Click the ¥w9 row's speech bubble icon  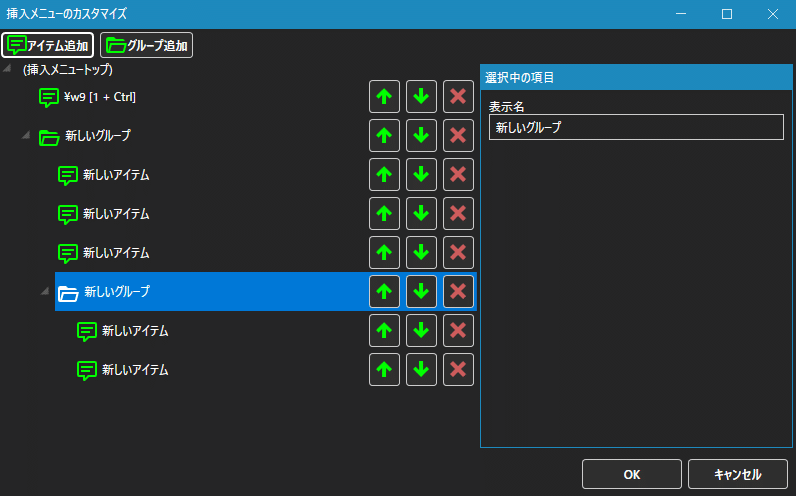pyautogui.click(x=49, y=97)
